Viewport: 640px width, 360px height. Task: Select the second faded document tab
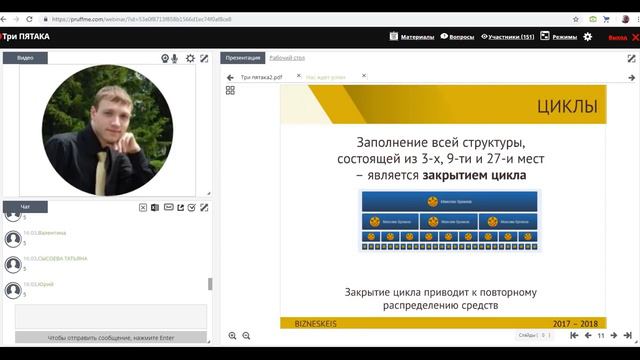point(326,77)
